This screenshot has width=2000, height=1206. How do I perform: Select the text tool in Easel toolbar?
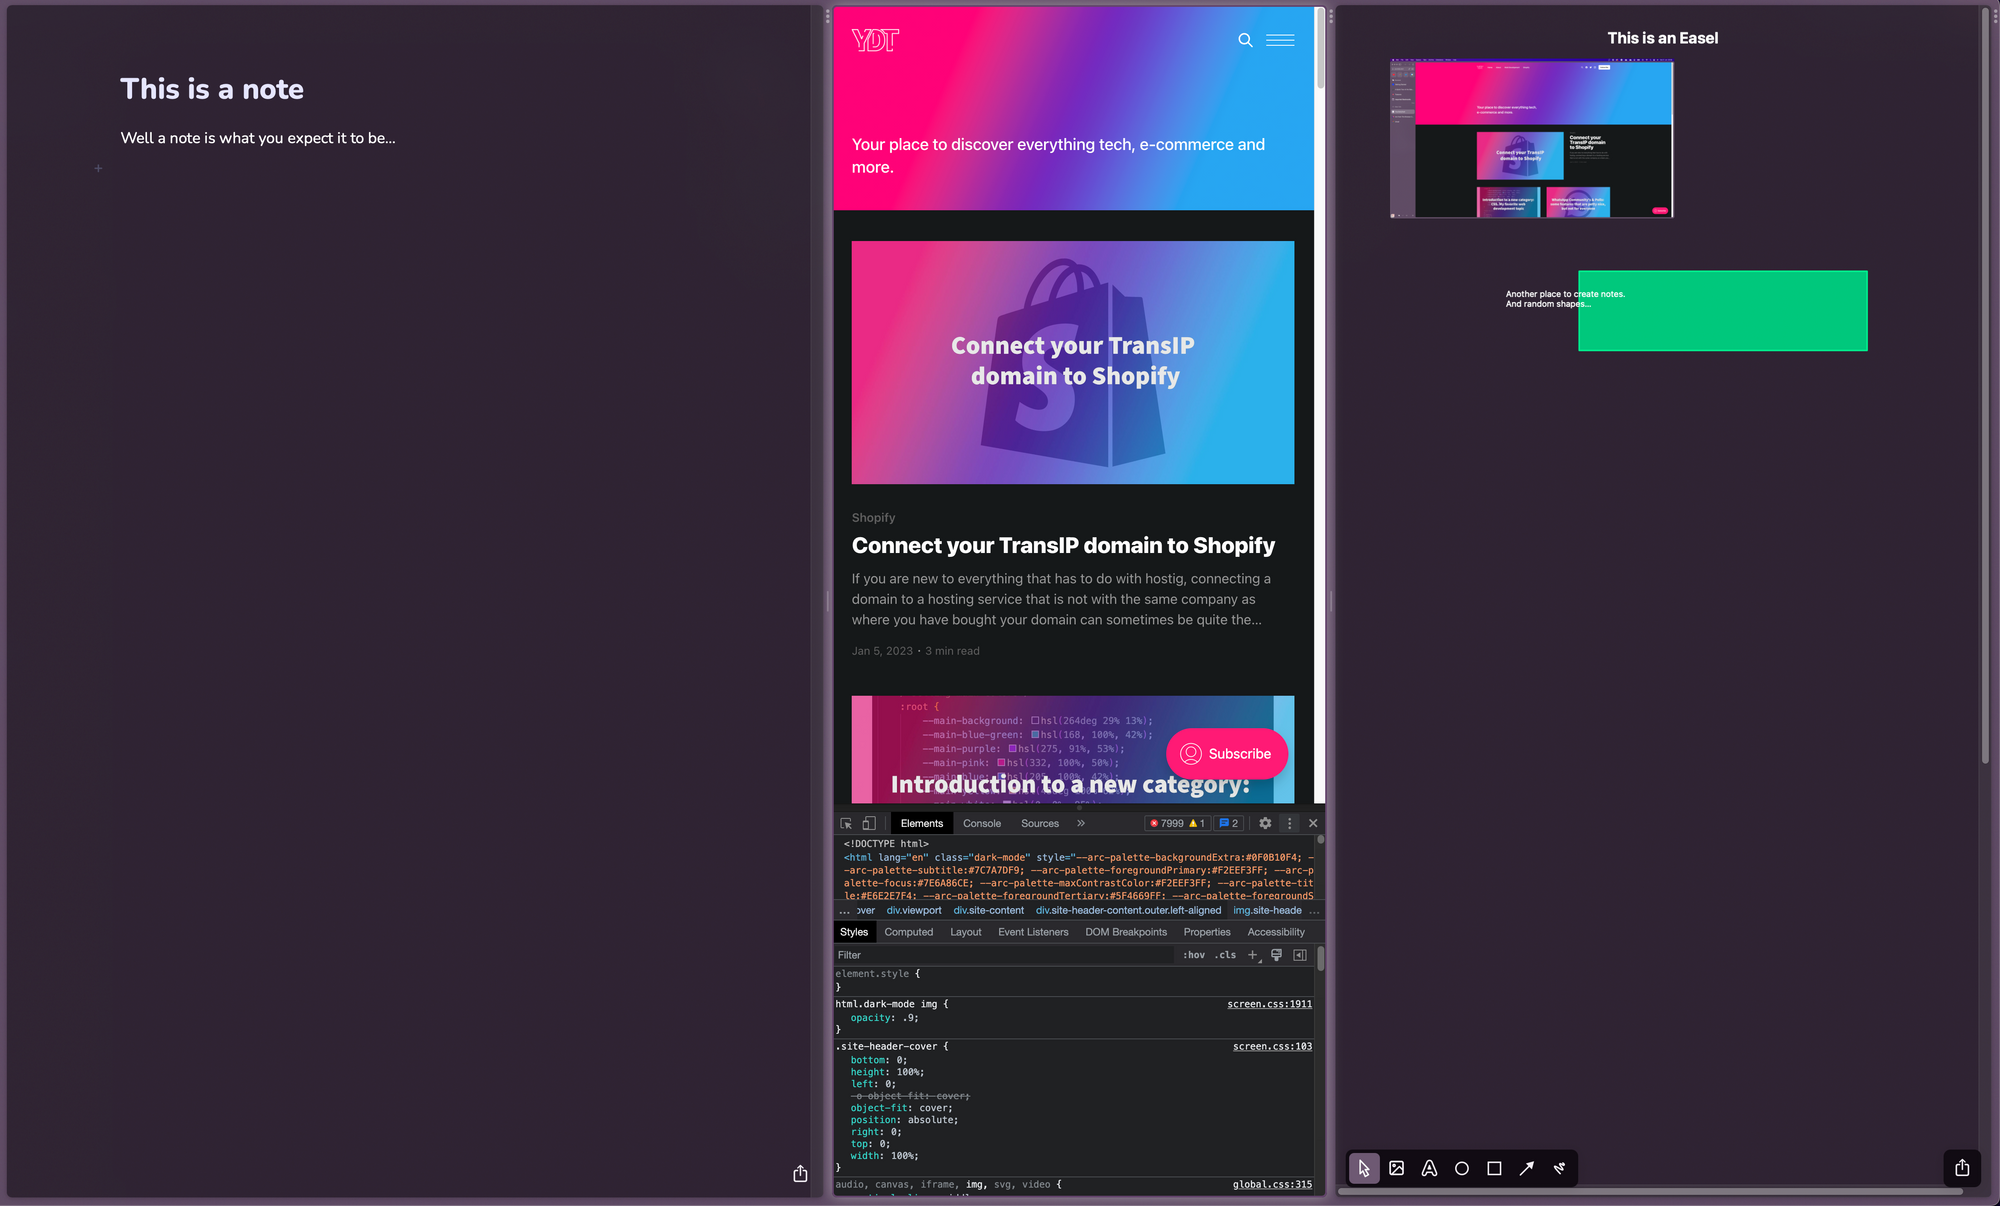coord(1429,1168)
